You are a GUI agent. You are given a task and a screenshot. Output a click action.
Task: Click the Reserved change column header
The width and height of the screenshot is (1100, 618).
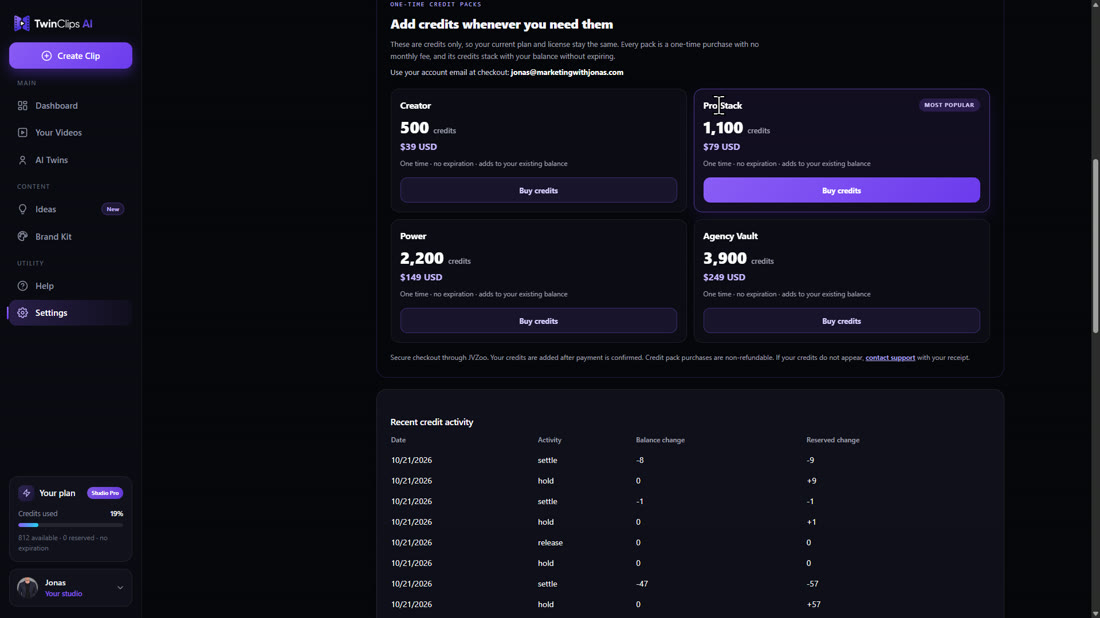[x=833, y=440]
